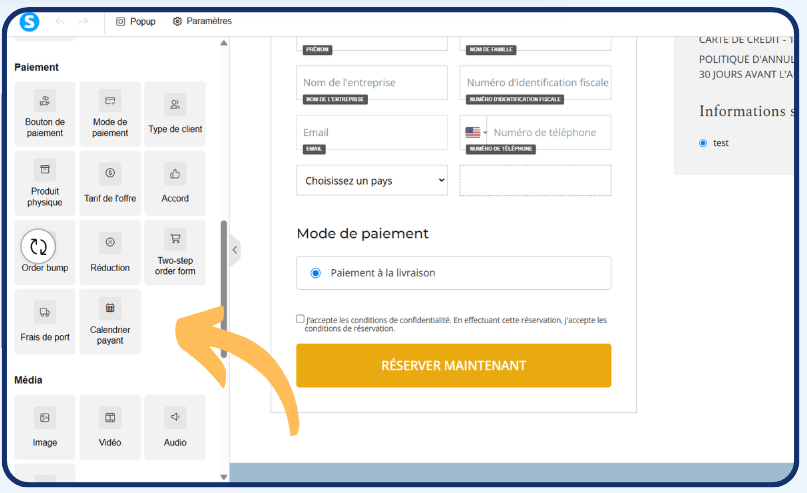Undo the last editor action
Image resolution: width=807 pixels, height=493 pixels.
[60, 22]
